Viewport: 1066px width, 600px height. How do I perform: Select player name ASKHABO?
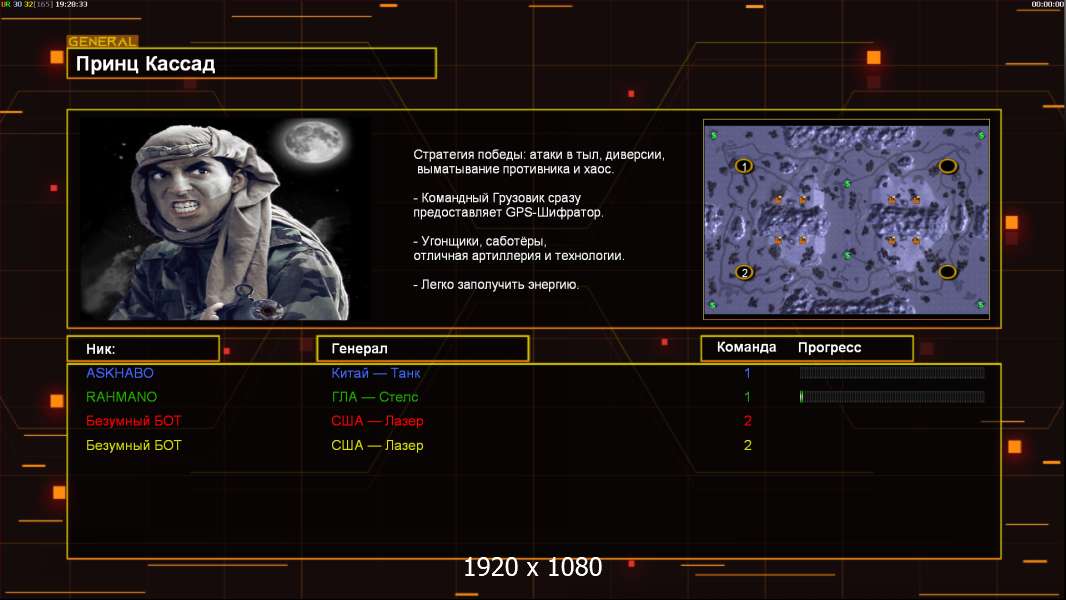(120, 372)
